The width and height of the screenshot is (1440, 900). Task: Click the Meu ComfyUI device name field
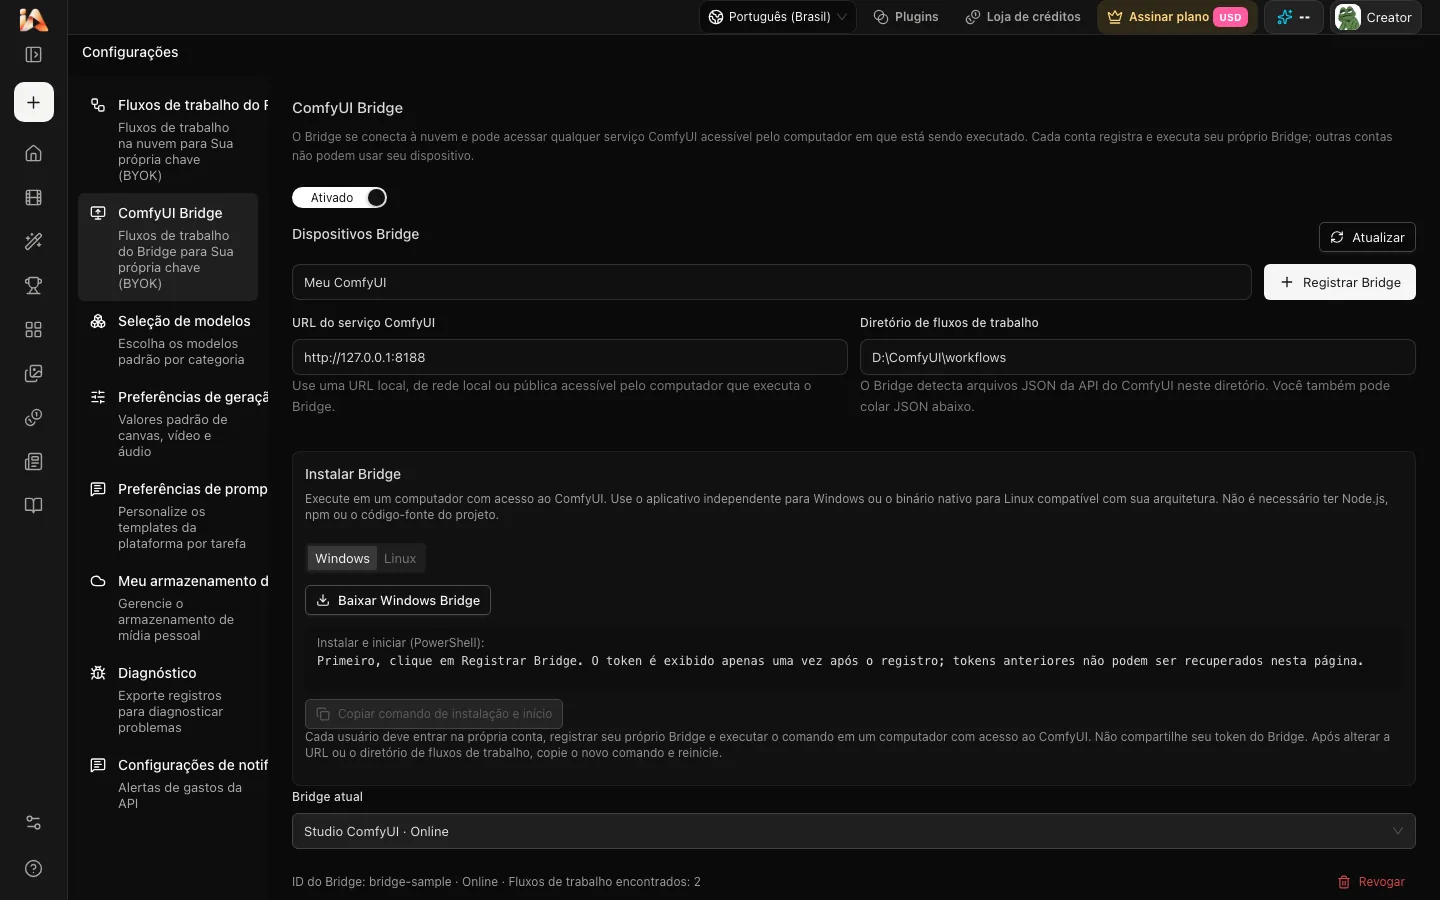click(771, 282)
